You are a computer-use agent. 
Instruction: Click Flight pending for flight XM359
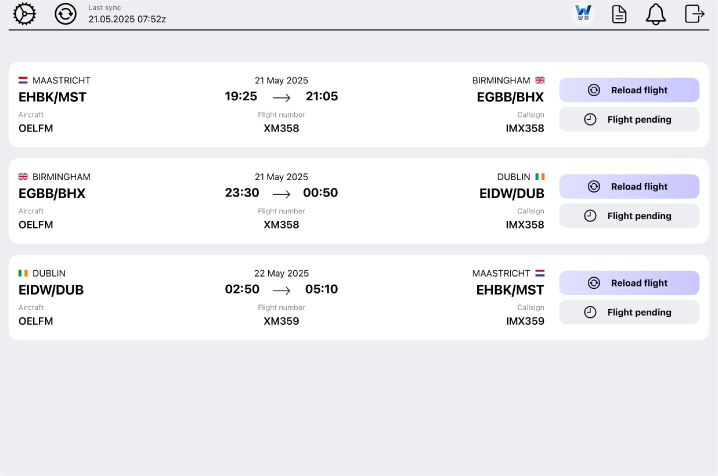tap(629, 312)
